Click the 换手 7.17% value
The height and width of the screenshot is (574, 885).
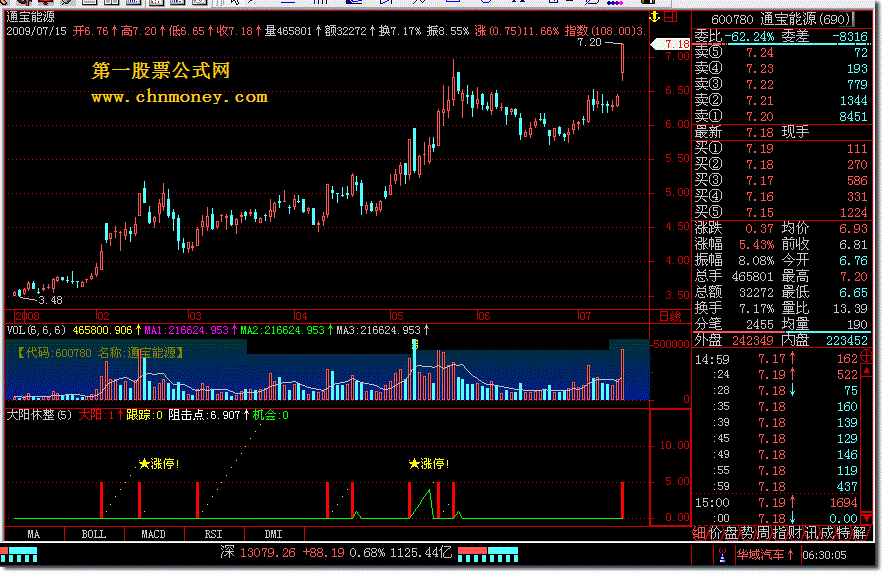(756, 309)
